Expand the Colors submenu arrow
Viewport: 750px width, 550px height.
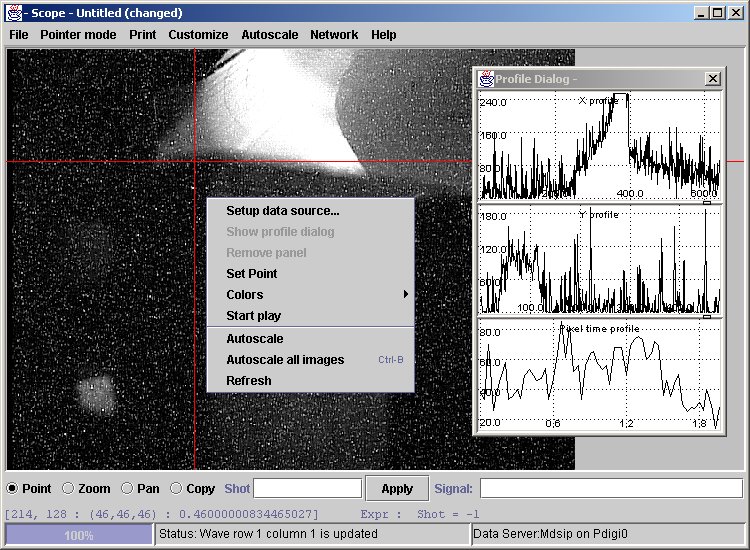click(405, 294)
